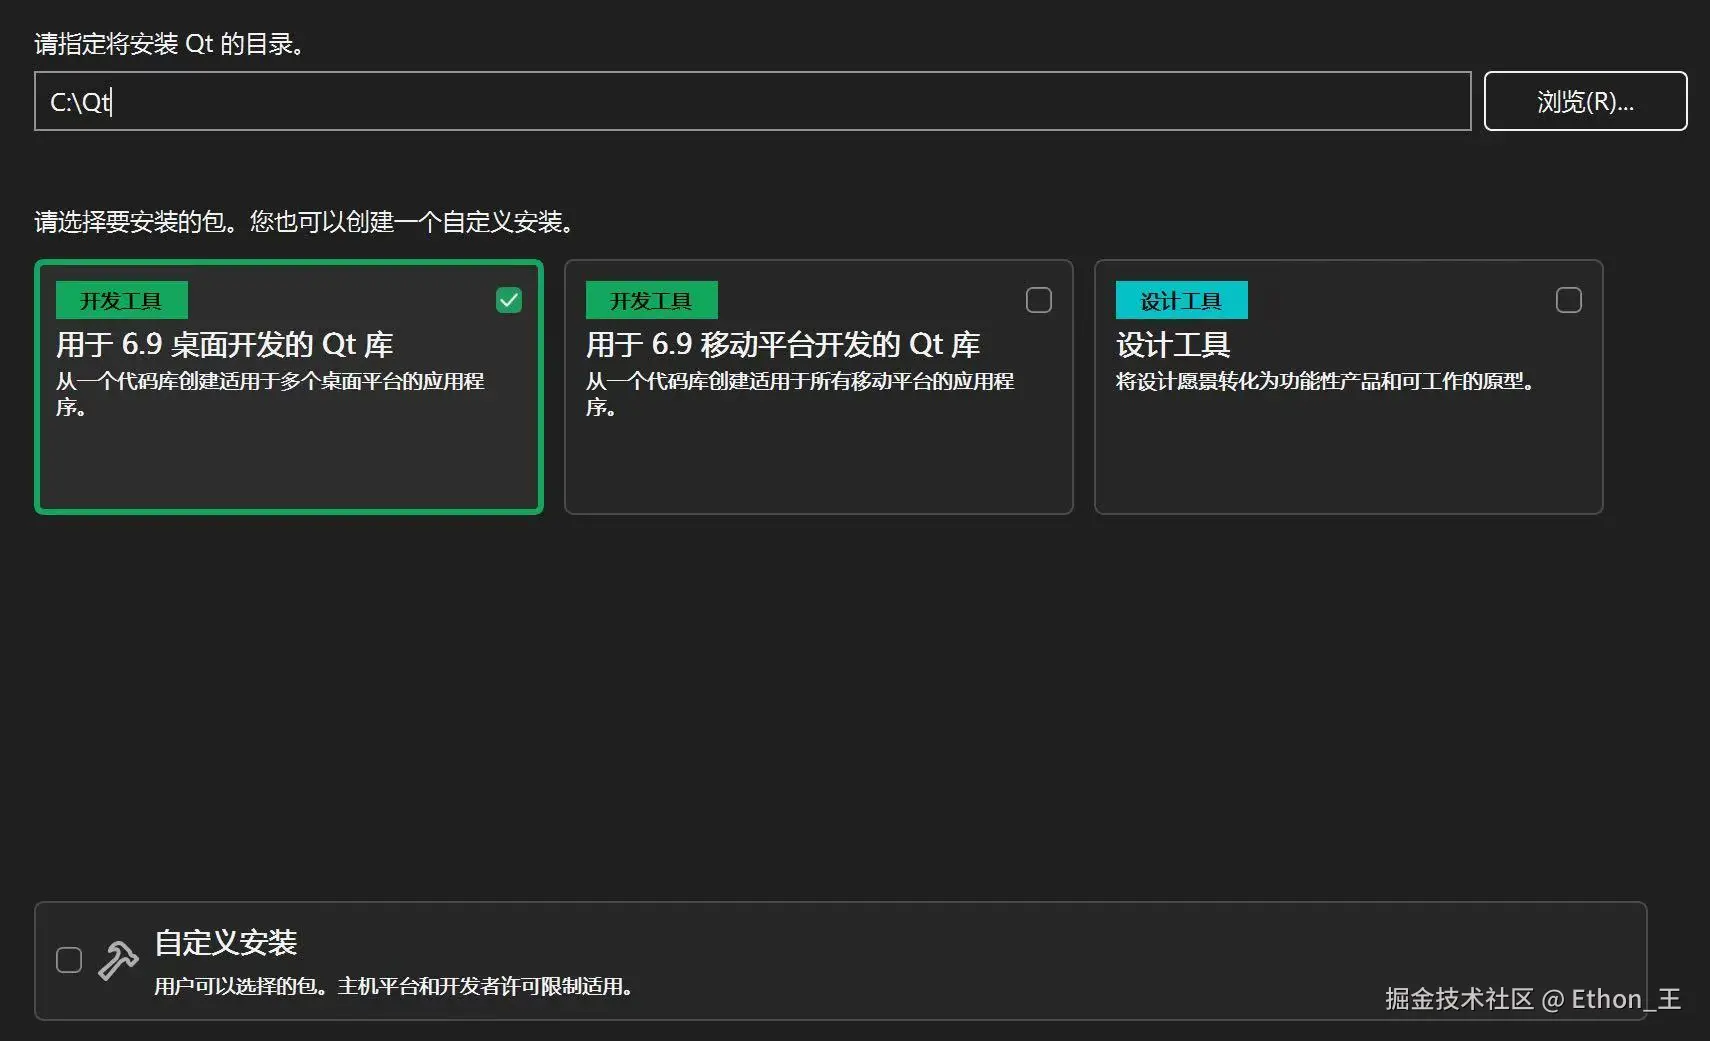Click the custom installation hammer icon
The image size is (1710, 1041).
(x=118, y=961)
